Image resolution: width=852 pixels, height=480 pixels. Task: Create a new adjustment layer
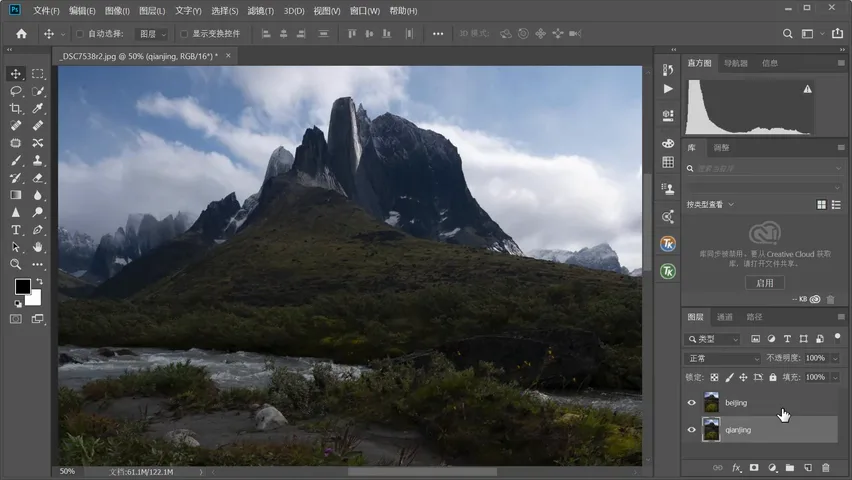[772, 467]
